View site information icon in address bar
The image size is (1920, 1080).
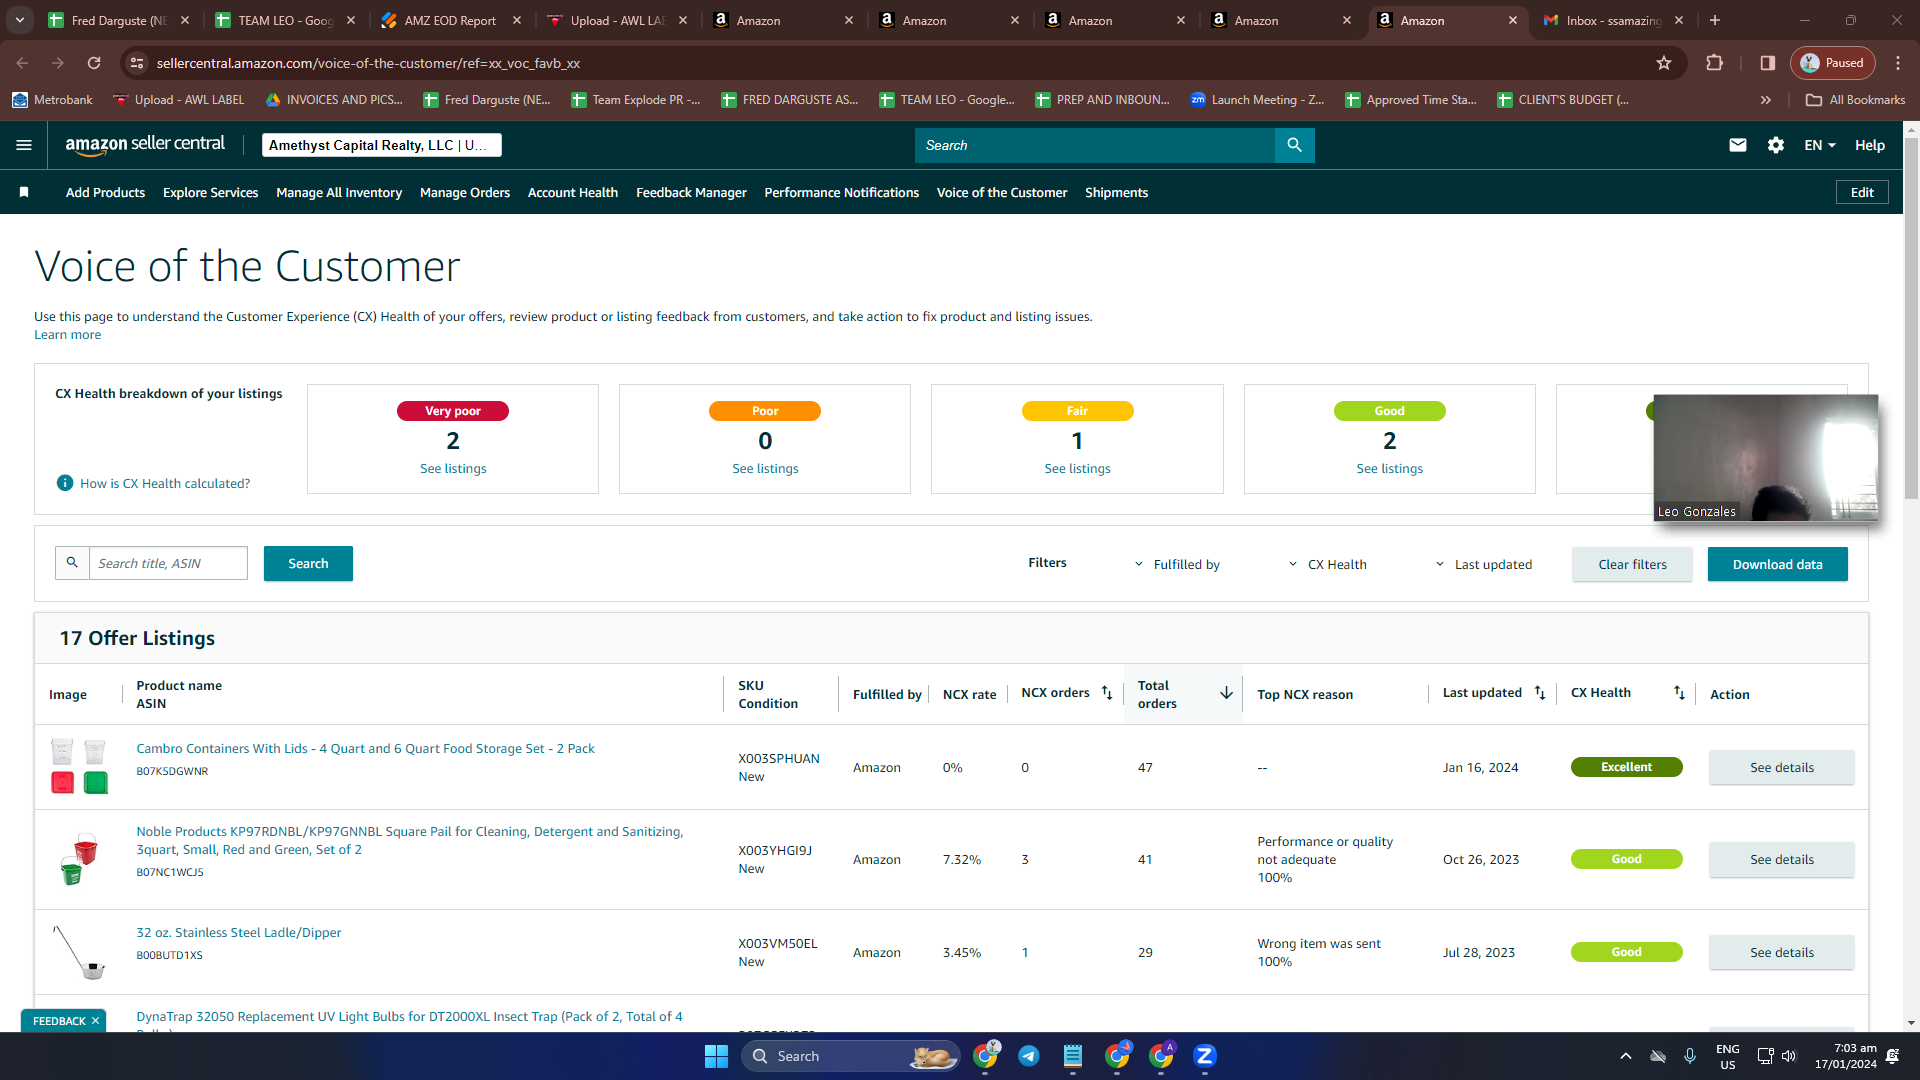(x=137, y=63)
